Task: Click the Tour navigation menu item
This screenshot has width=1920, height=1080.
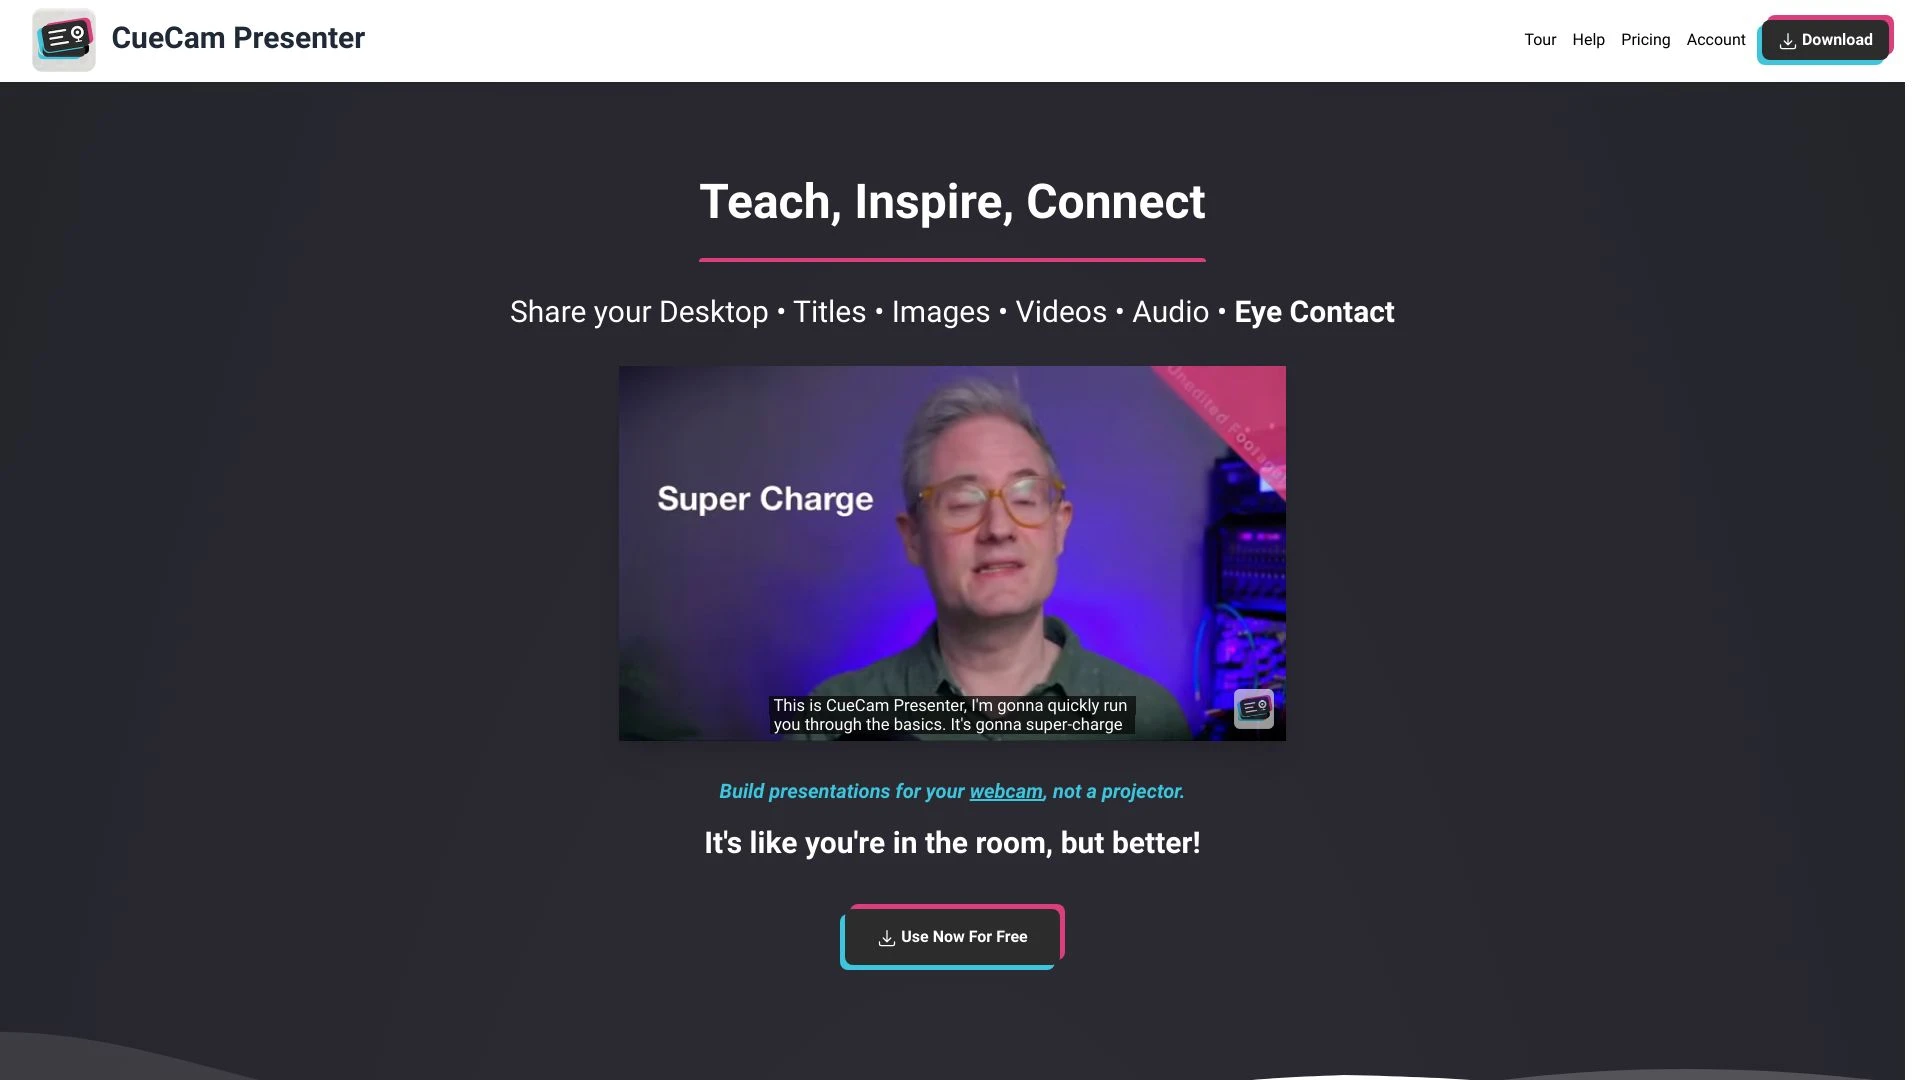Action: pos(1539,40)
